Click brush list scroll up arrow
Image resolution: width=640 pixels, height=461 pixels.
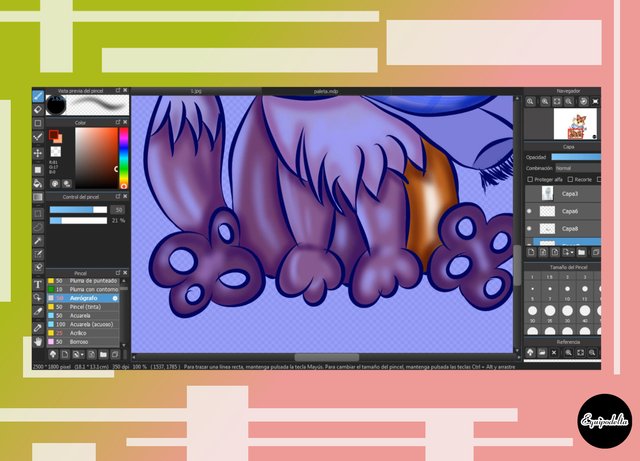tap(124, 281)
